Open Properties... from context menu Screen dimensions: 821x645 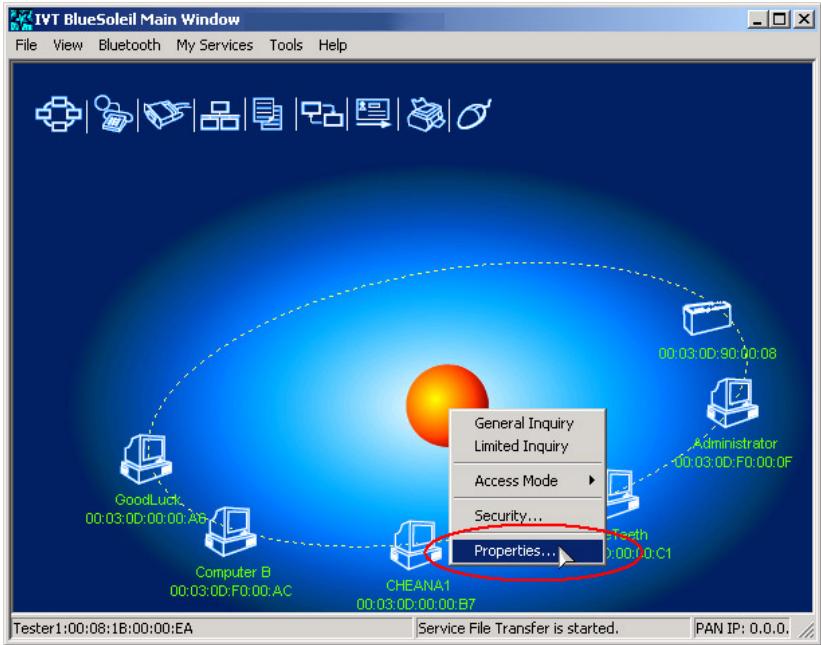(528, 551)
